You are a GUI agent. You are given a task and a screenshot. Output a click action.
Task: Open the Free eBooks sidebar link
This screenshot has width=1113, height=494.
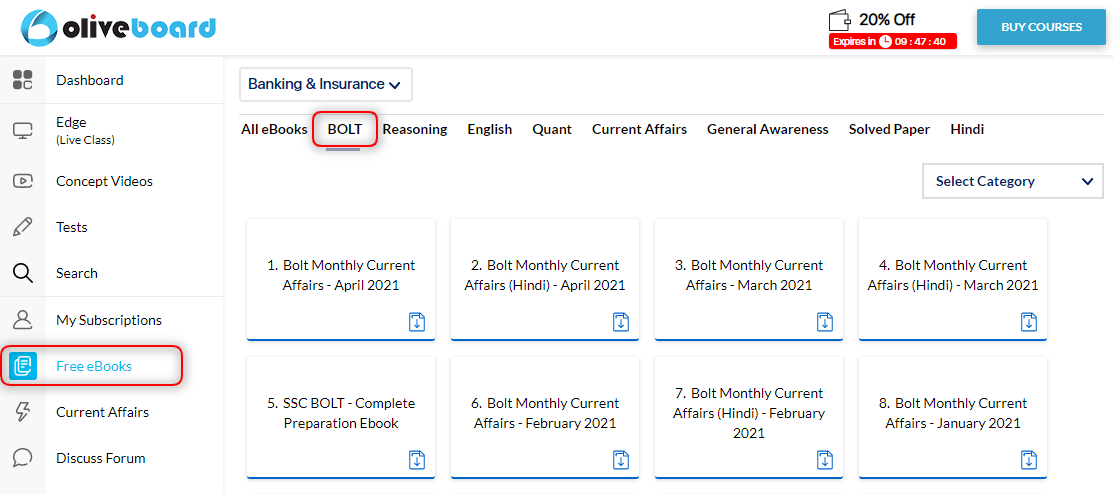[x=92, y=366]
